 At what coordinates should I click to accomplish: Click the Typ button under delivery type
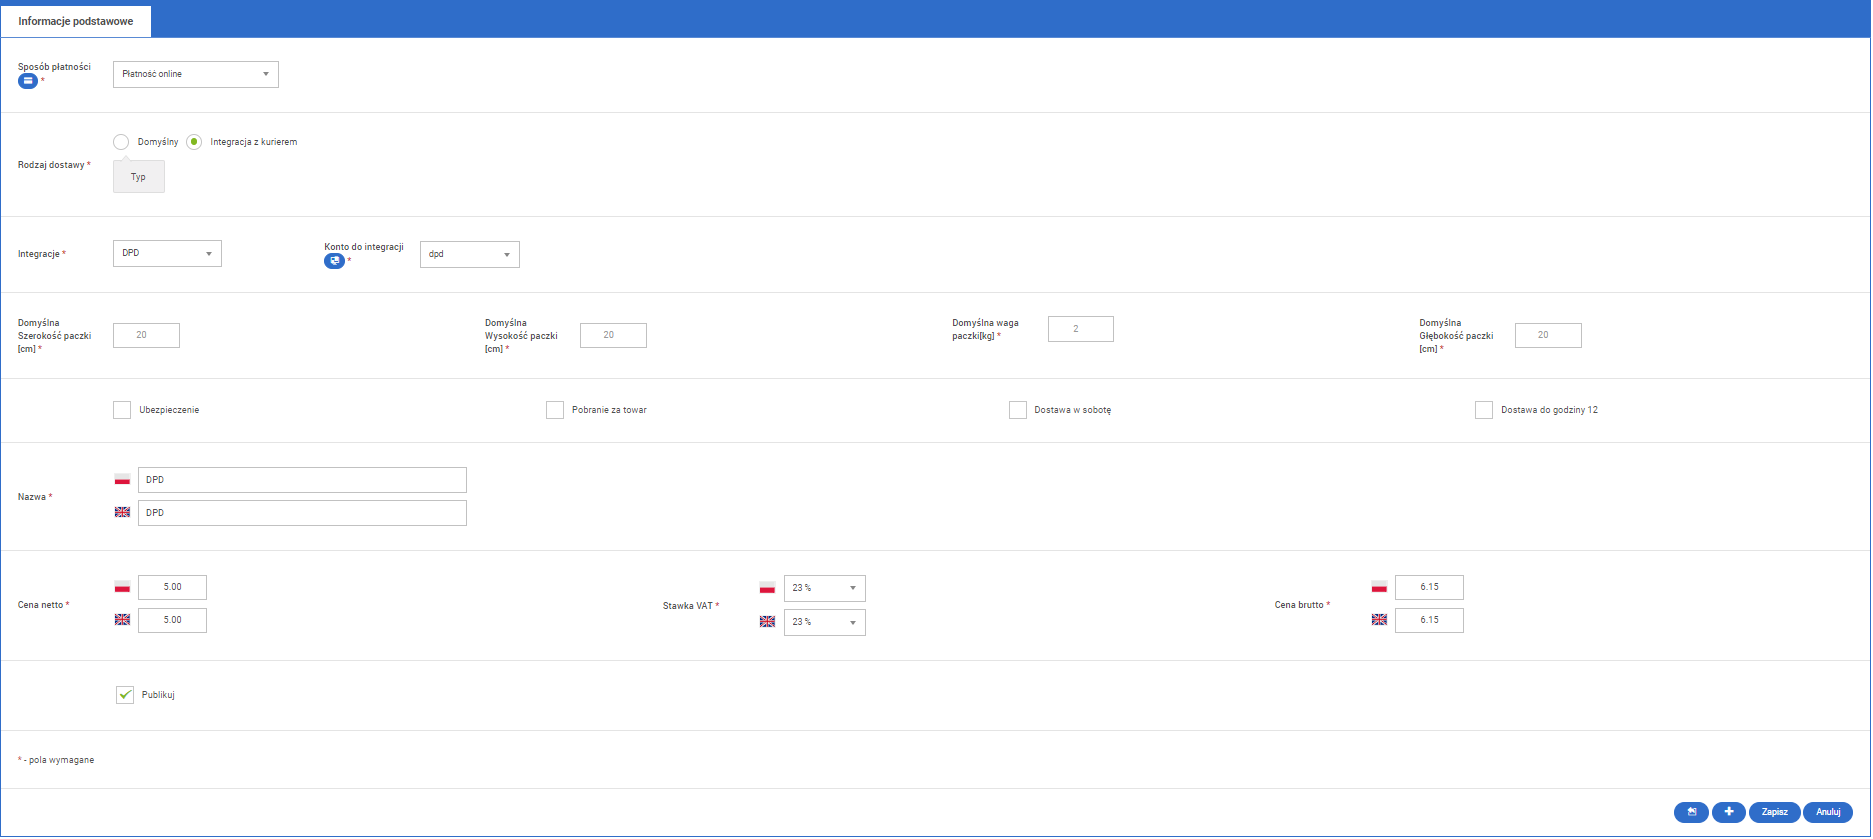(x=138, y=177)
